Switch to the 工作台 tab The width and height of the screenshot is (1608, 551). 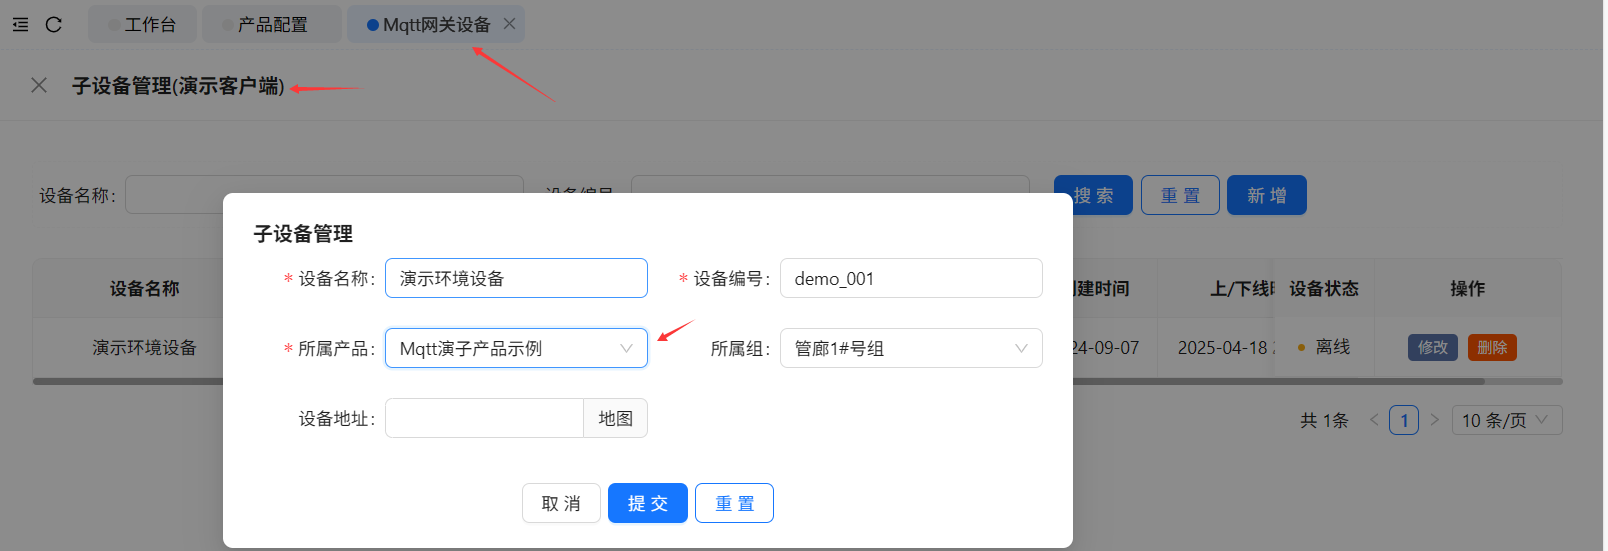tap(142, 25)
